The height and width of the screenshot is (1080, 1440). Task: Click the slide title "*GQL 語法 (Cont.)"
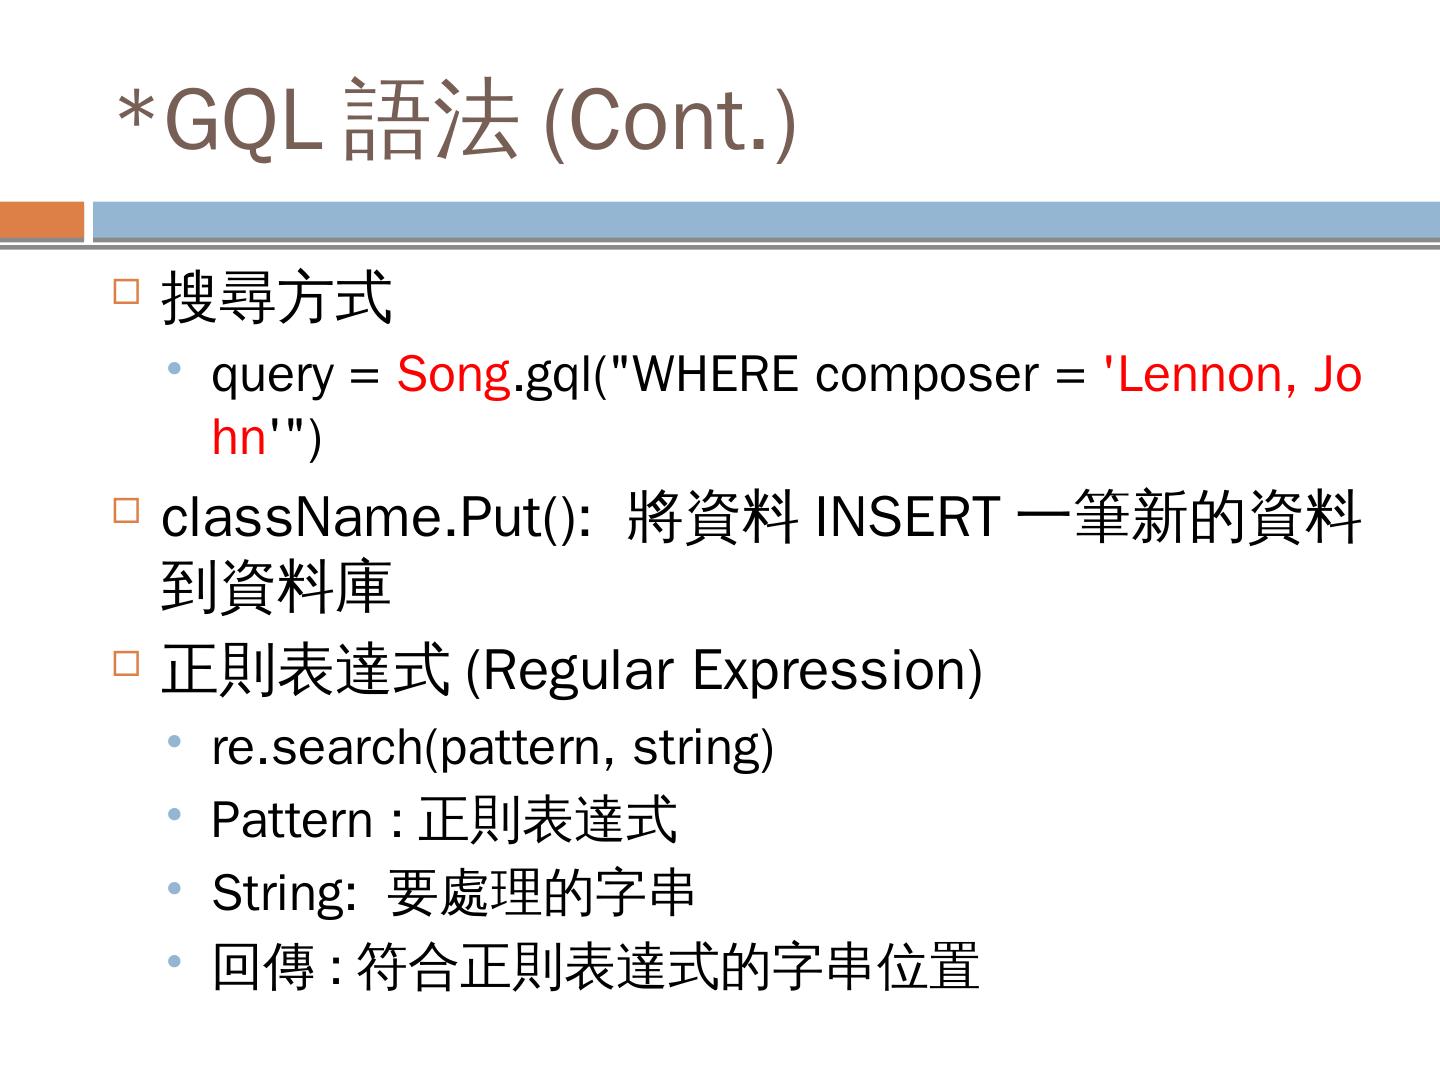click(456, 120)
